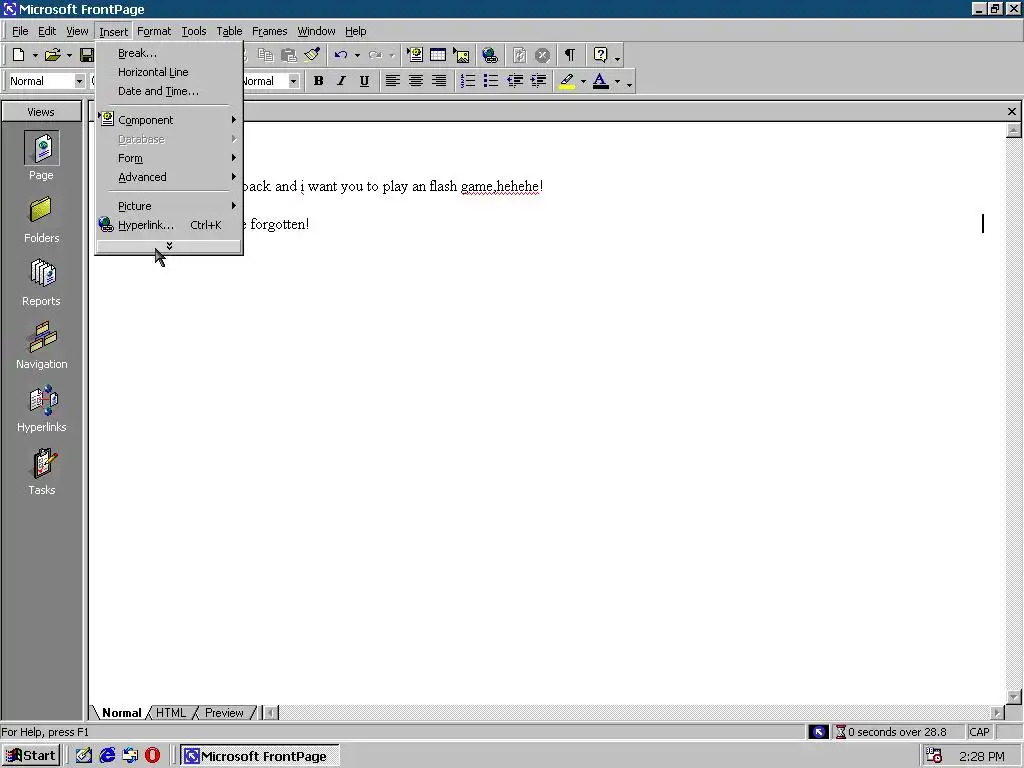The image size is (1024, 768).
Task: Choose Hyperlink... from the Insert menu
Action: click(169, 225)
